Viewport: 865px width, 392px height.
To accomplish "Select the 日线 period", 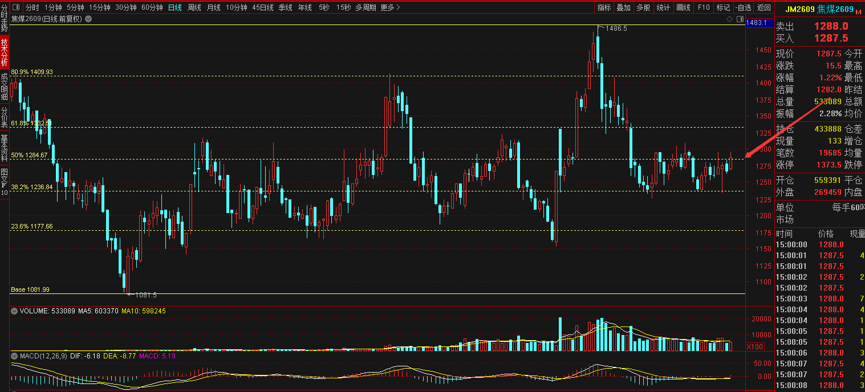I will [175, 8].
